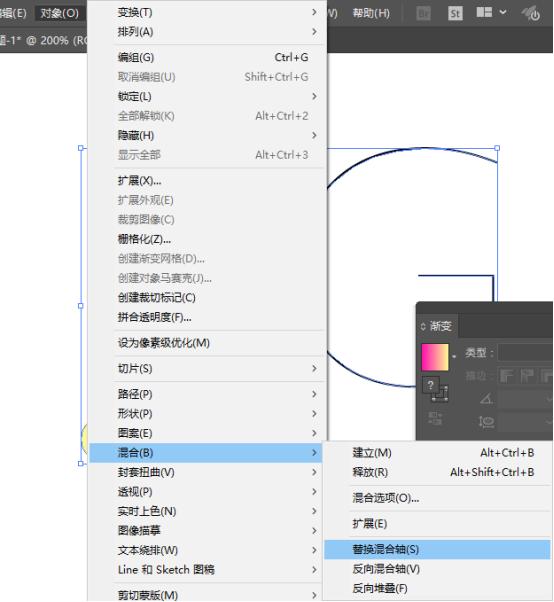Click the gradient aspect ratio icon
The width and height of the screenshot is (554, 602).
coord(486,422)
